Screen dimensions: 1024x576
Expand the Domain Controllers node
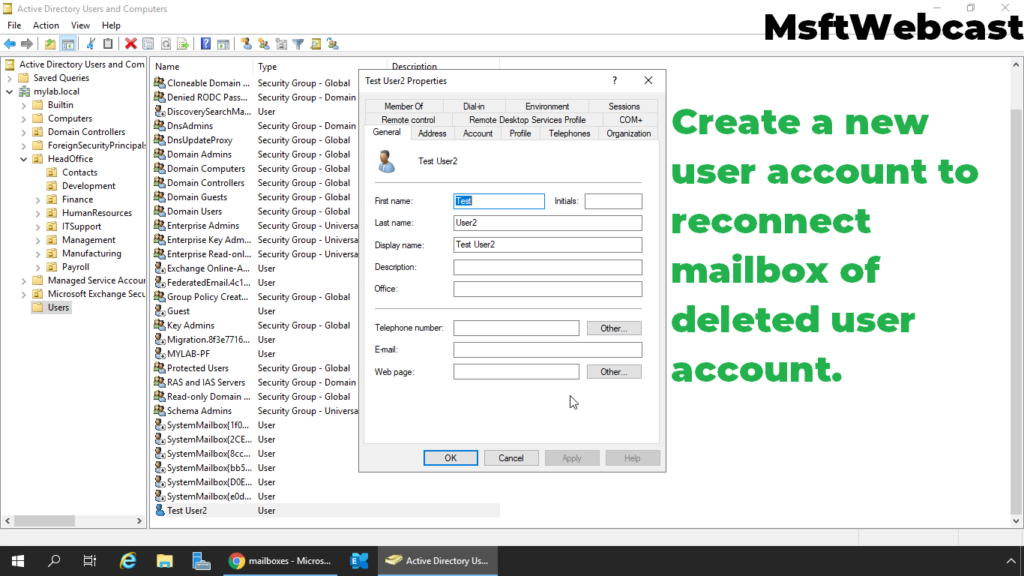click(24, 132)
